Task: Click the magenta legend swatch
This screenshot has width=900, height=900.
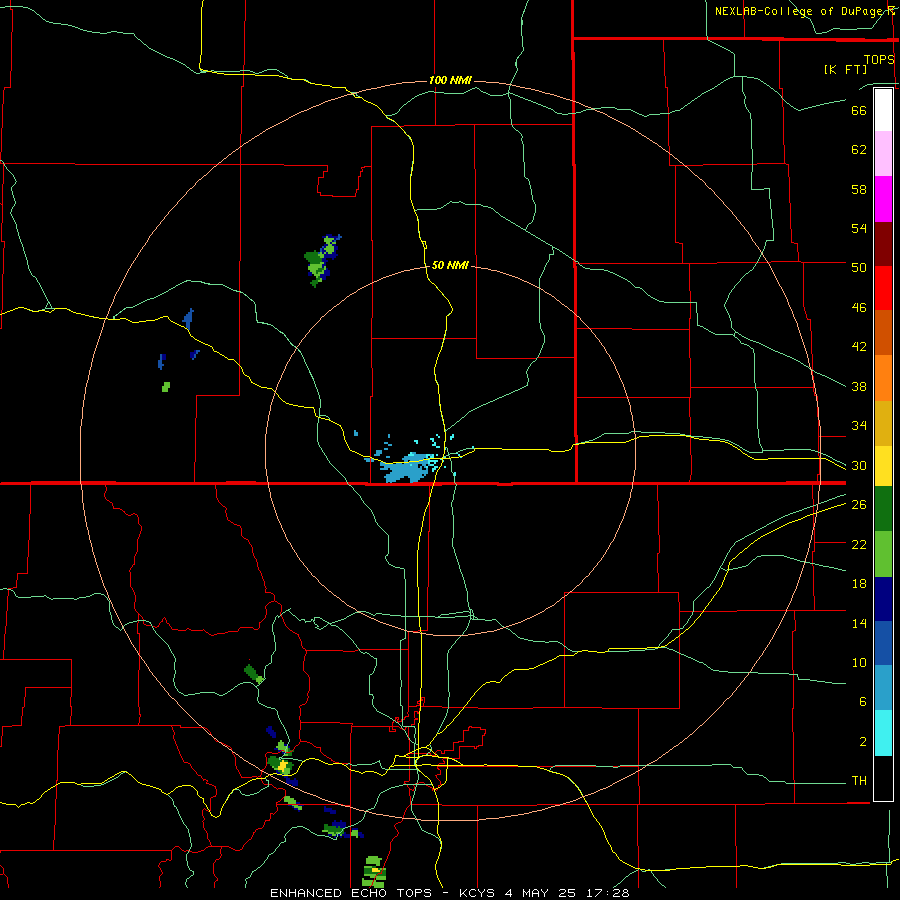Action: (883, 199)
